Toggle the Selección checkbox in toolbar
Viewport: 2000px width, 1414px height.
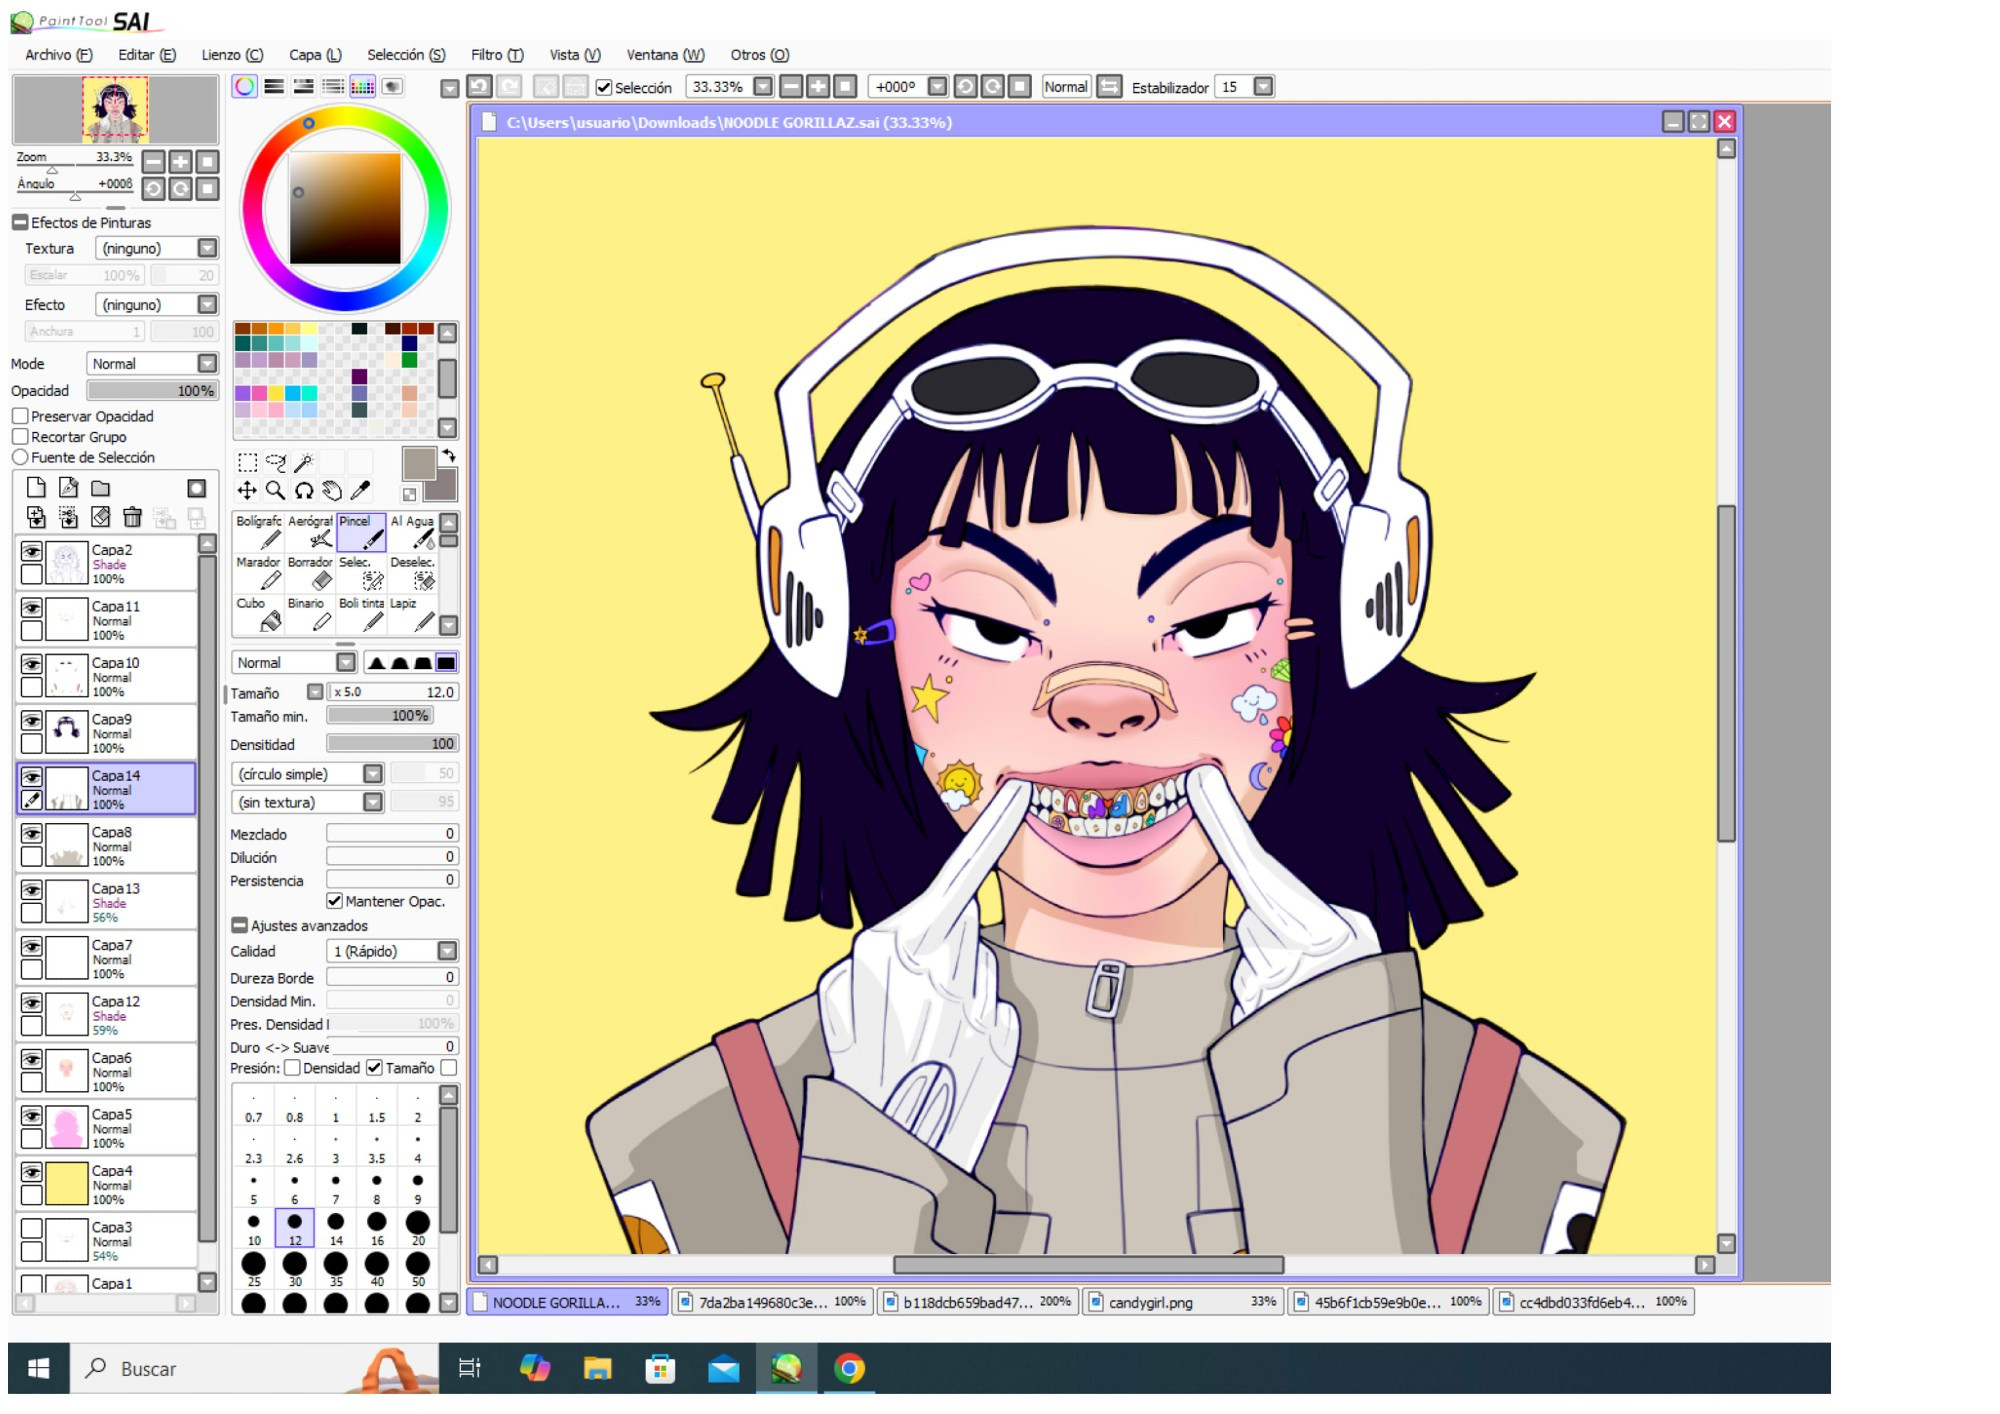[604, 88]
